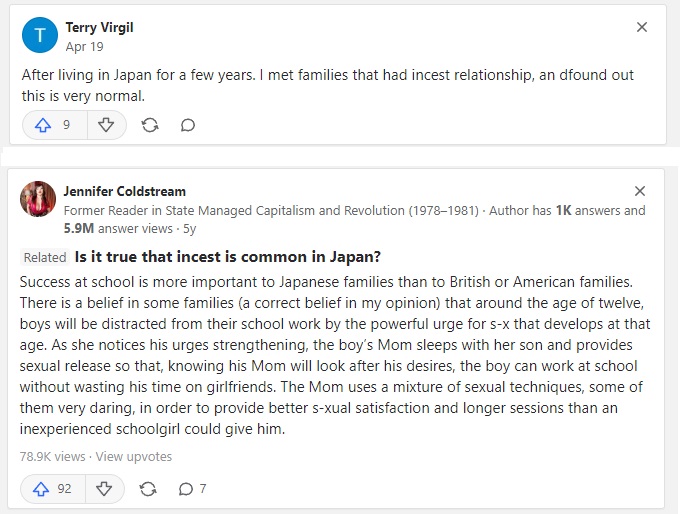680x514 pixels.
Task: Click the Apr 19 timestamp
Action: coord(84,46)
